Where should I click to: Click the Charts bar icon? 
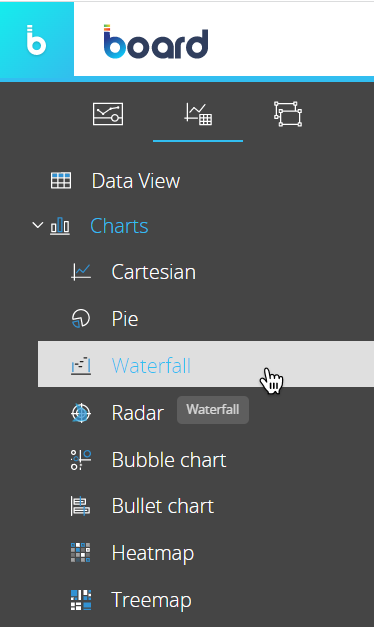60,226
